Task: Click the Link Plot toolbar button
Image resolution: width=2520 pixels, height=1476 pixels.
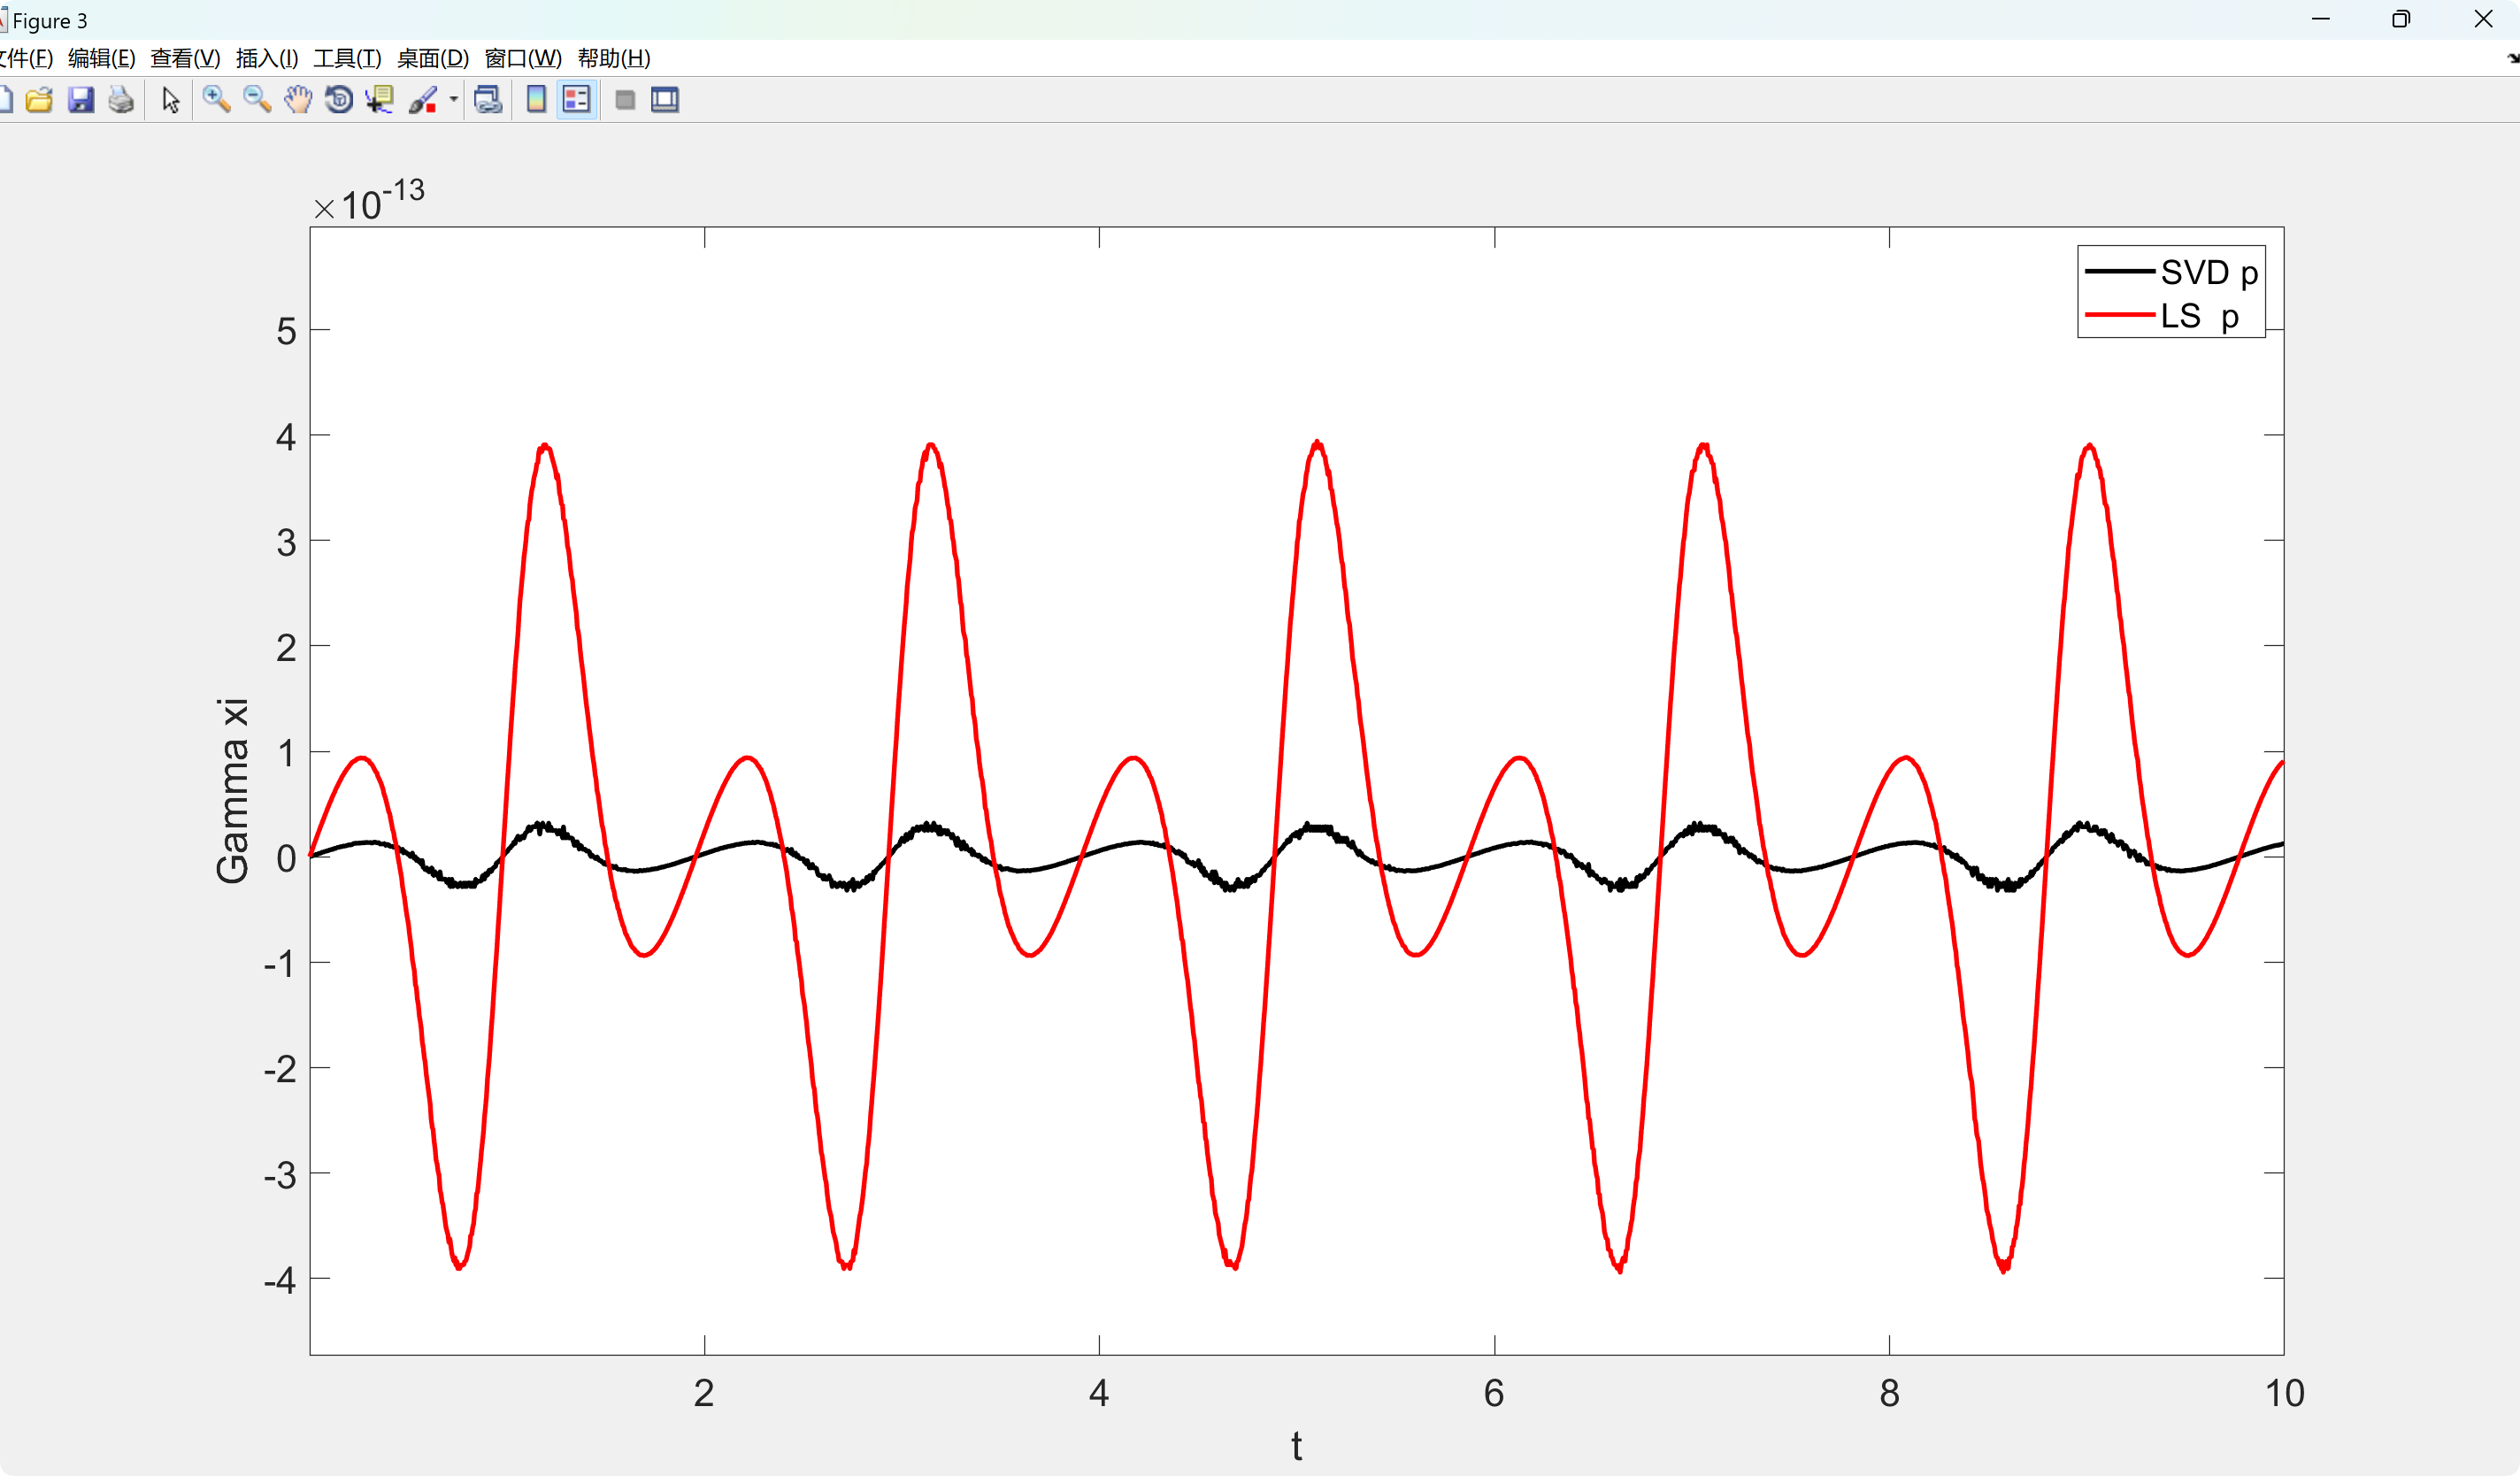Action: [x=488, y=100]
